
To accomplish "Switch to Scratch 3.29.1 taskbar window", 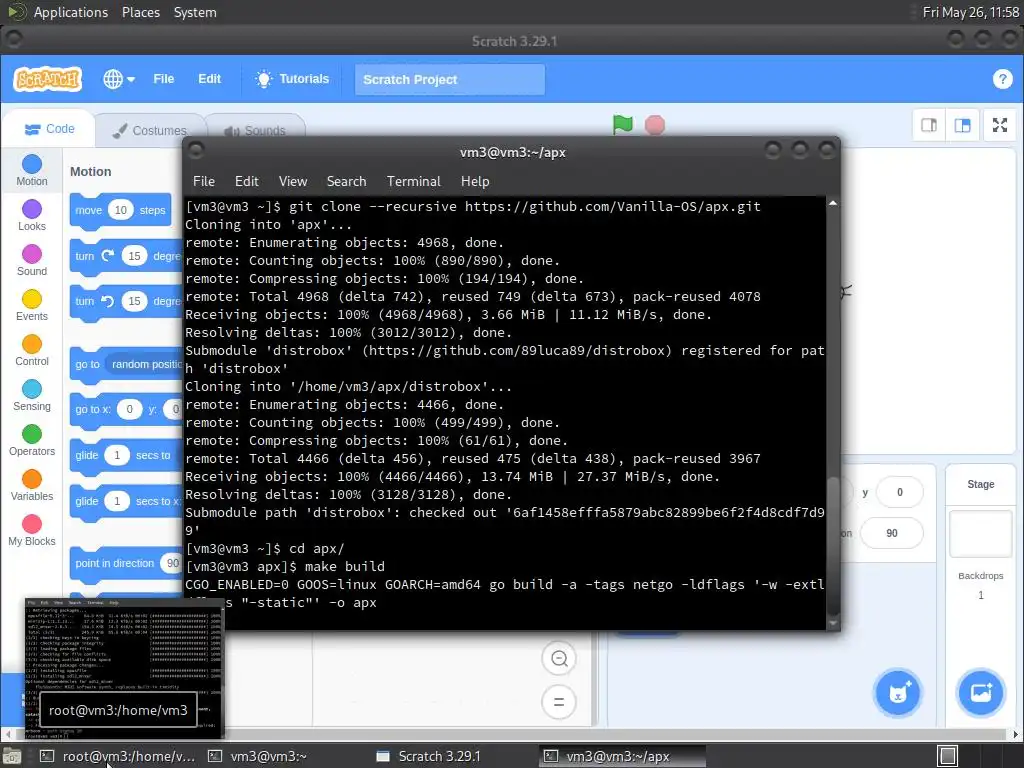I will (x=453, y=756).
